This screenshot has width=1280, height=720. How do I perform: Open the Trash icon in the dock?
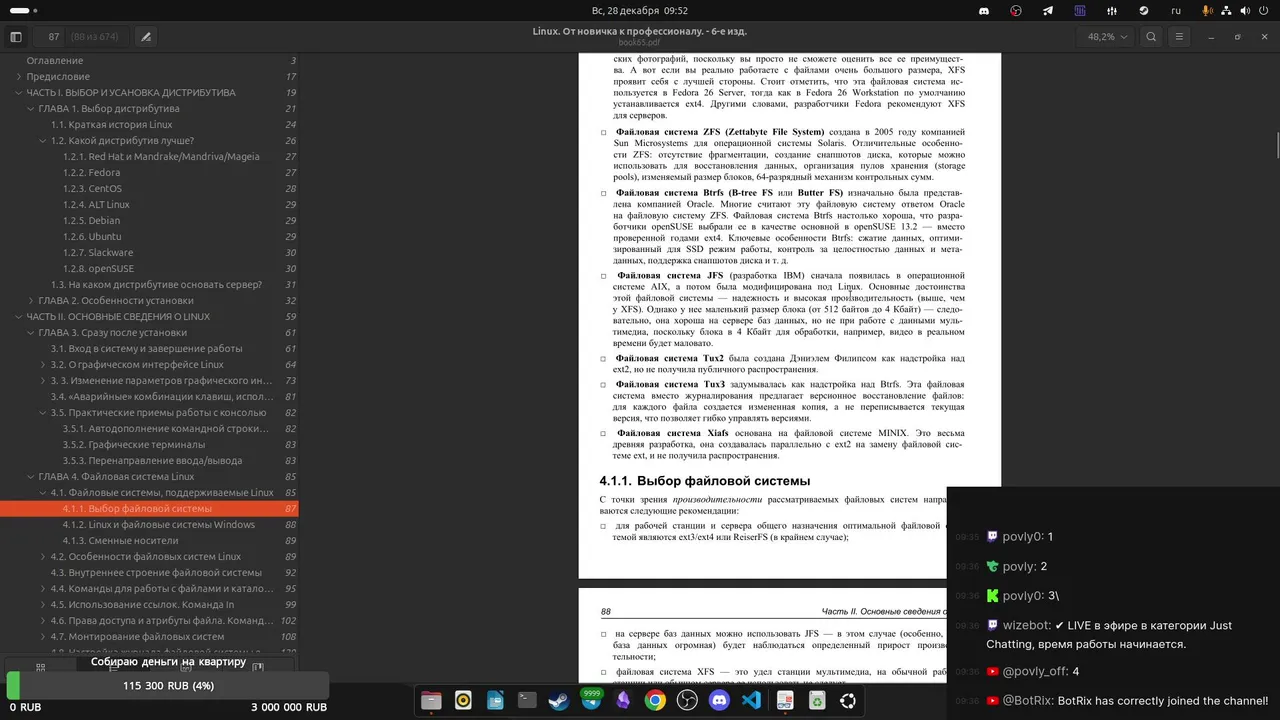coord(817,700)
